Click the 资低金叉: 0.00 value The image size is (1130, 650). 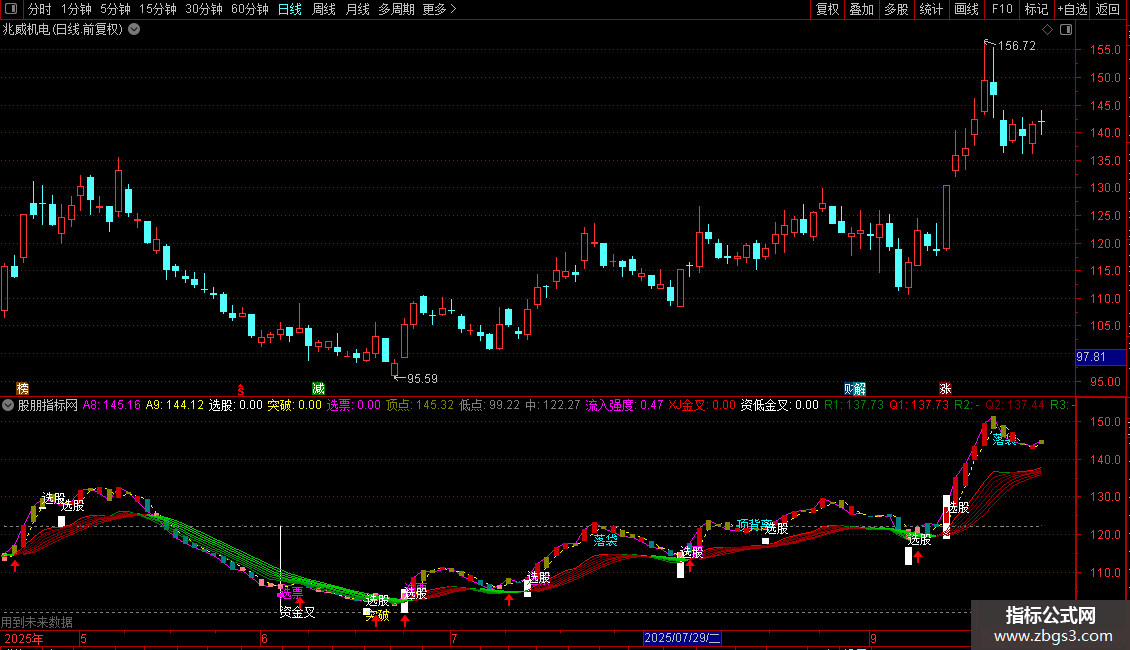tap(780, 405)
